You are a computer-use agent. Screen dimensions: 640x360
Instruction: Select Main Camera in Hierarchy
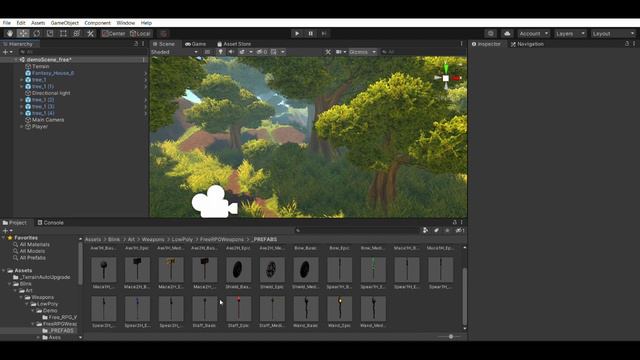tap(48, 120)
